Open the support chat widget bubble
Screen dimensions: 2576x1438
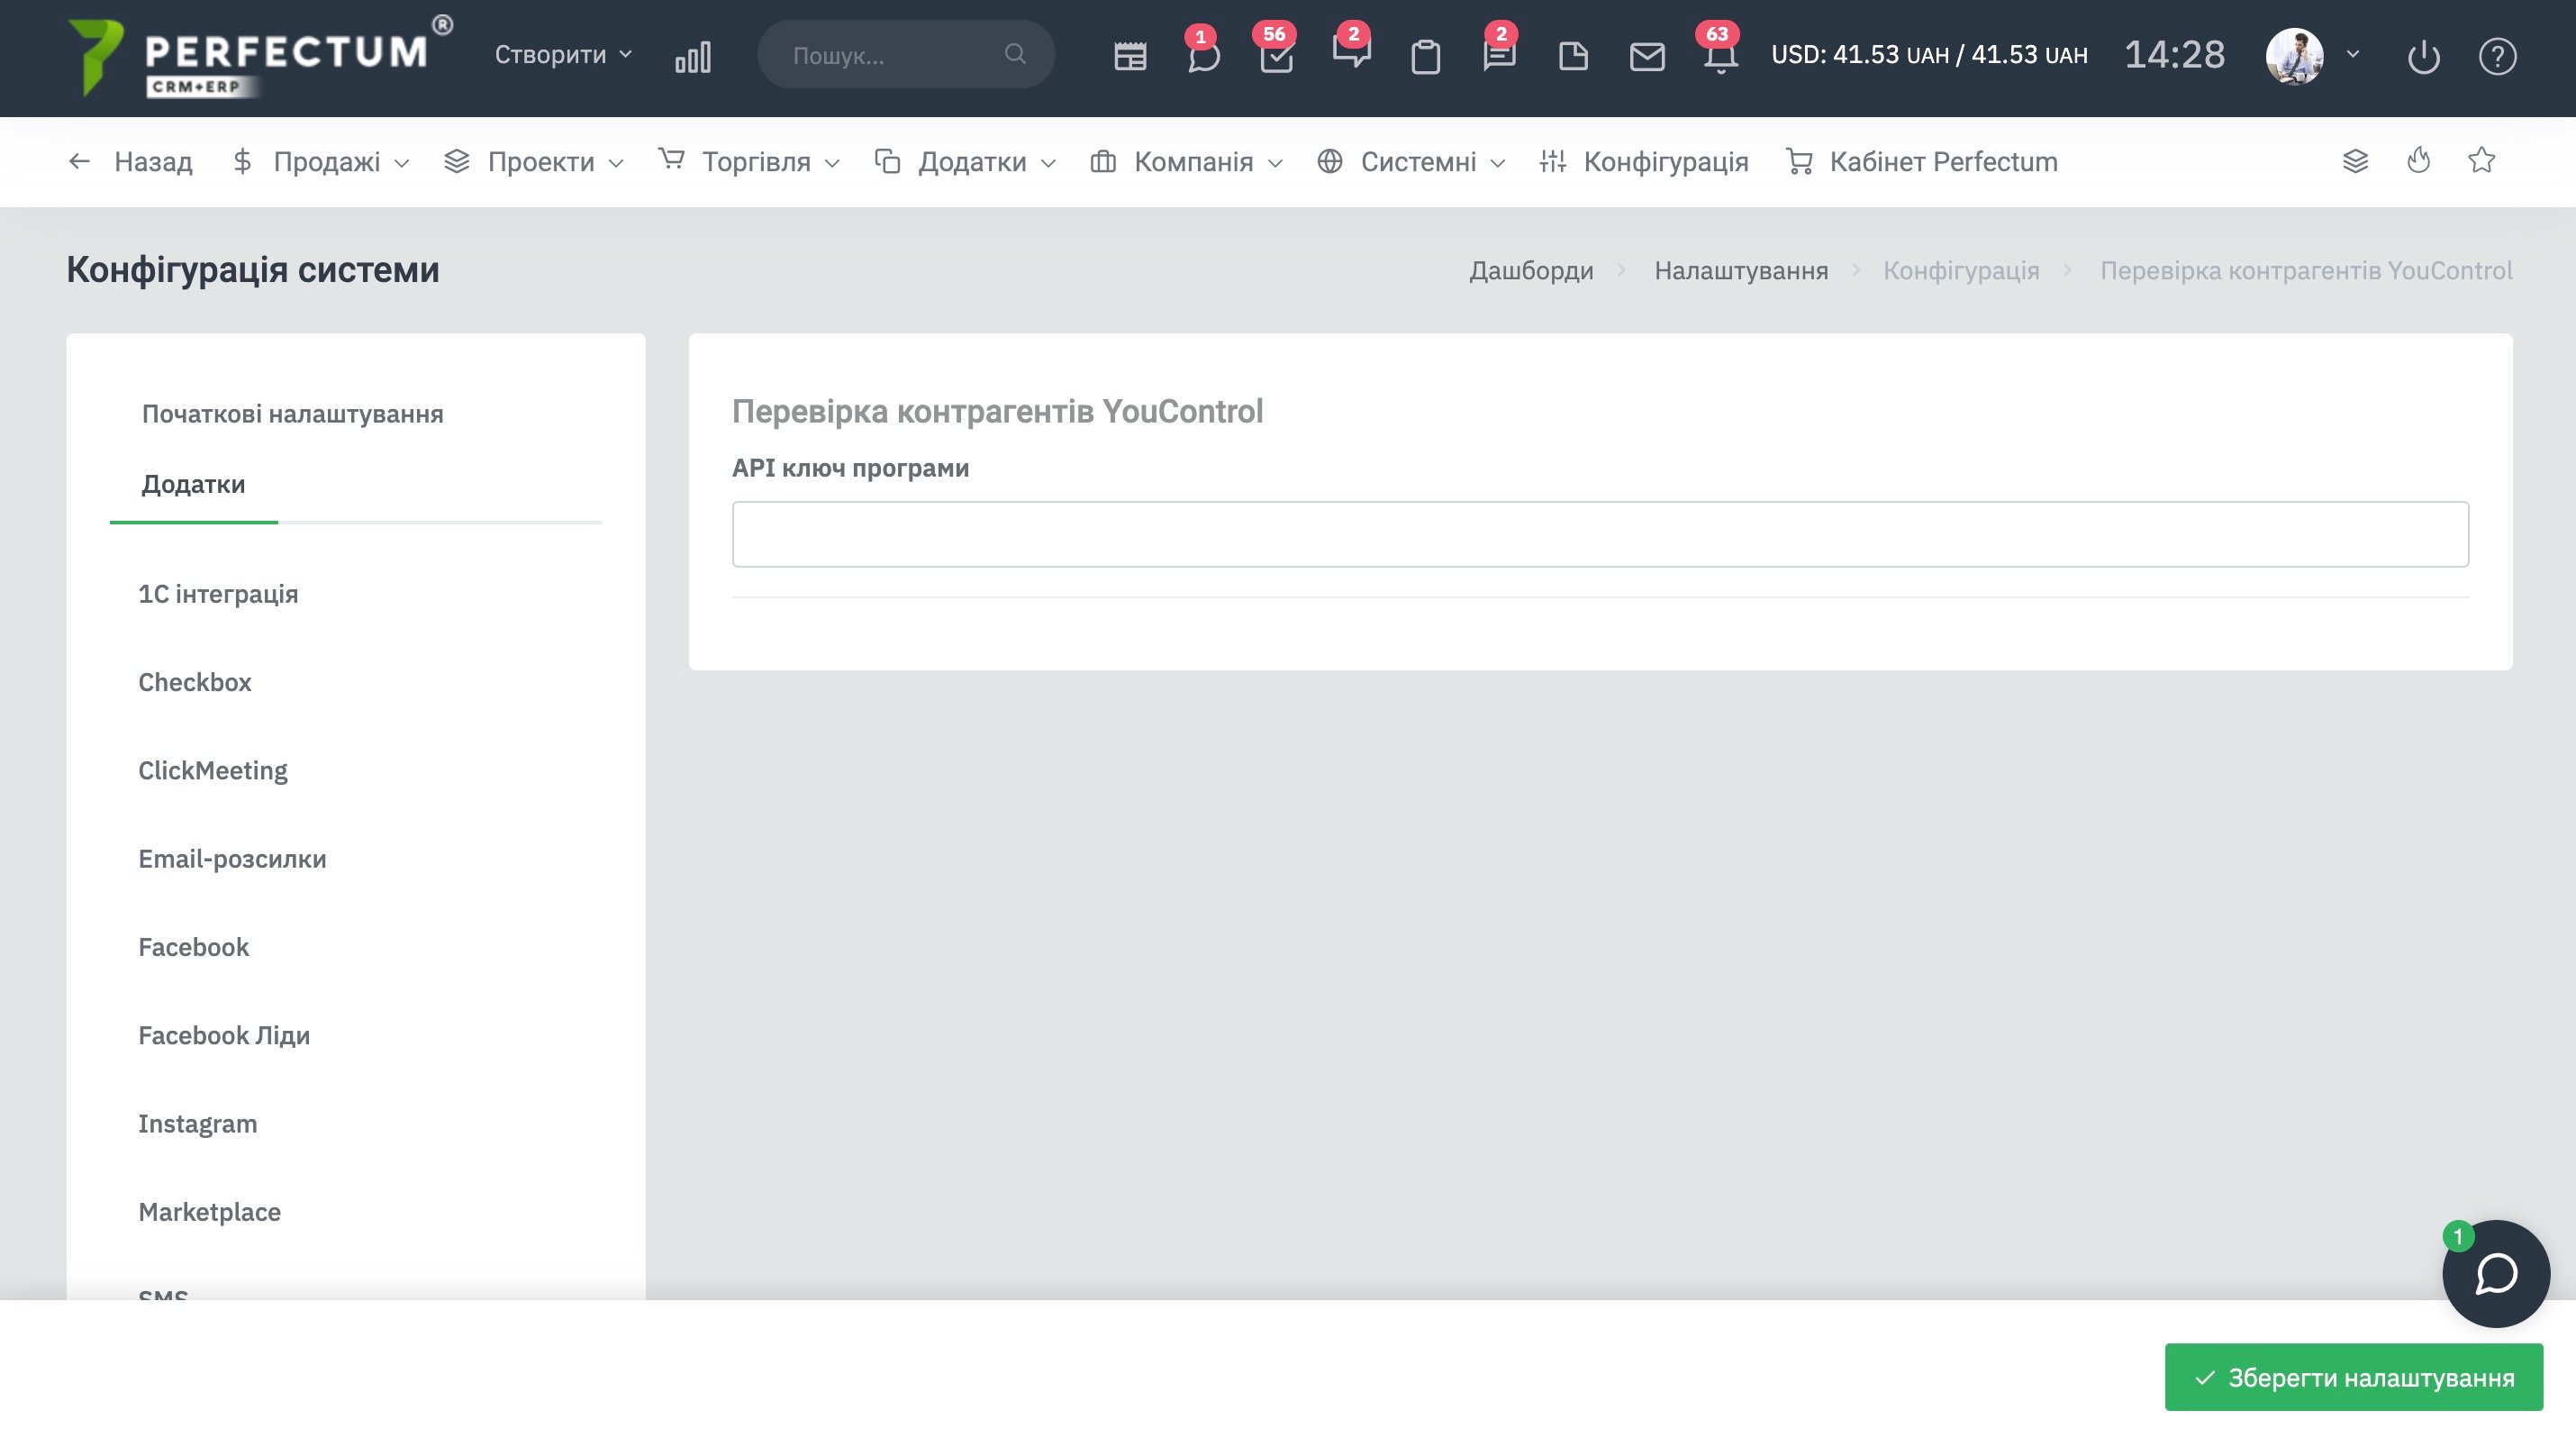[2496, 1273]
